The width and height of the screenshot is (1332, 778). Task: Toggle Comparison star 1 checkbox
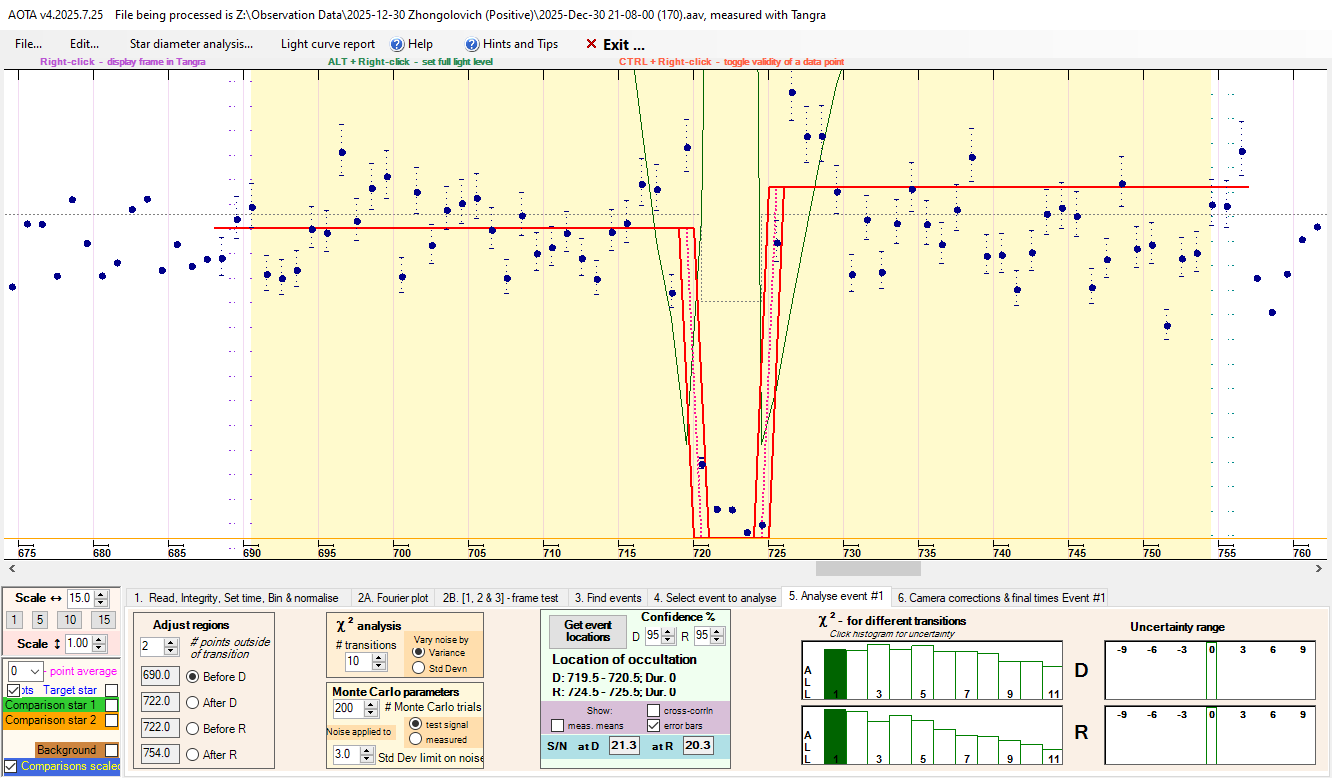(x=111, y=705)
